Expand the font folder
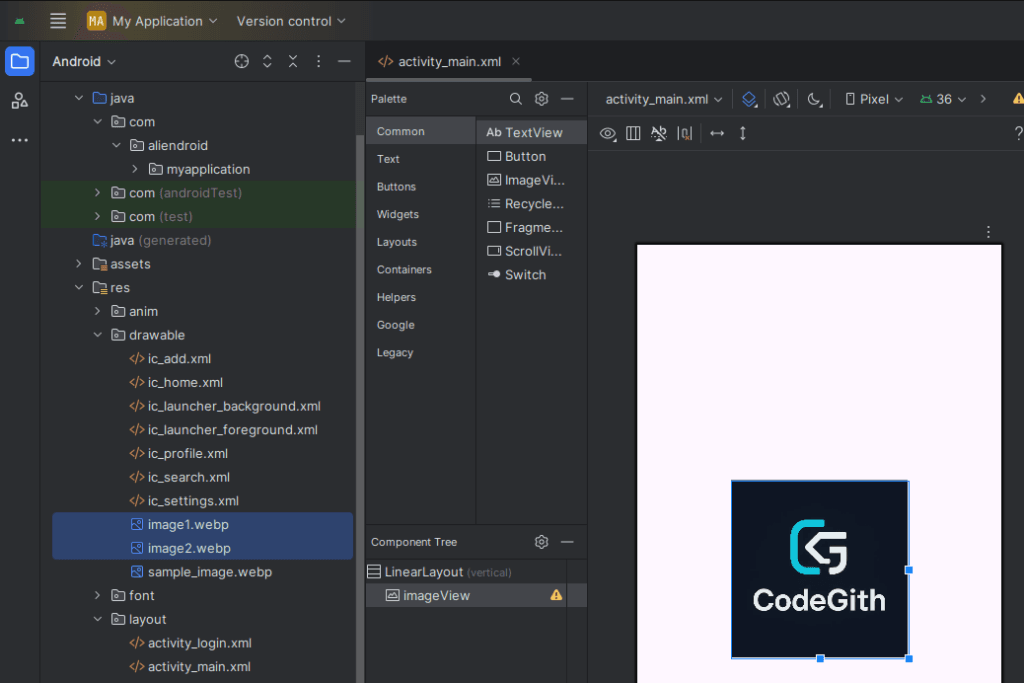Screen dimensions: 1024x683 [x=98, y=596]
